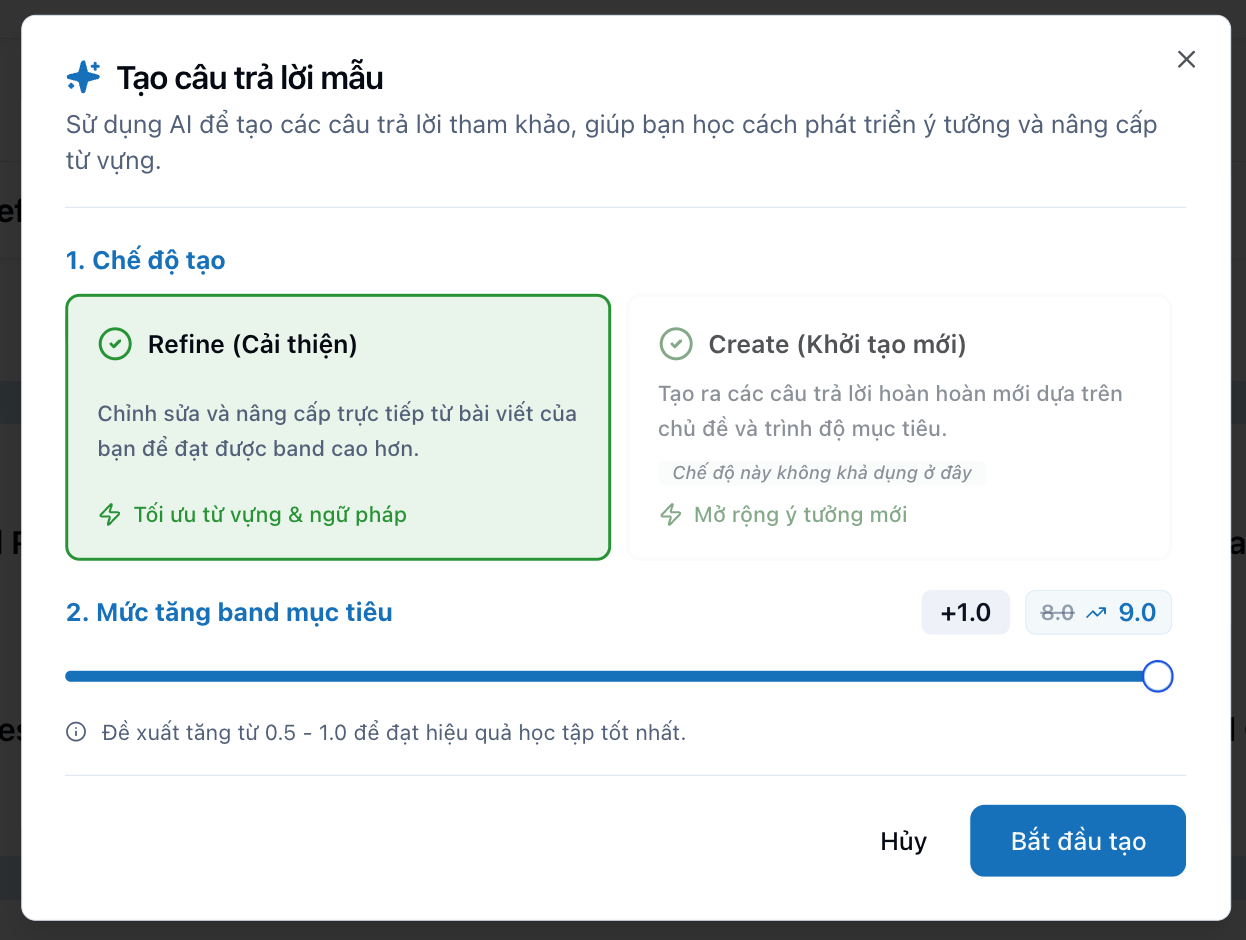Click the checkmark icon on Create card
Viewport: 1246px width, 940px height.
coord(676,344)
